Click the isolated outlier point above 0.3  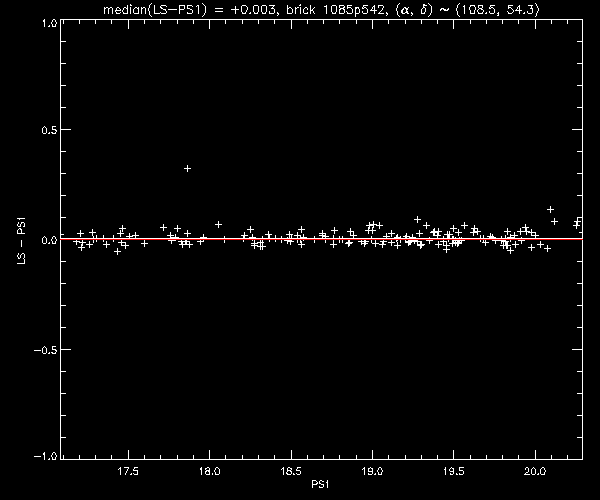(x=187, y=168)
